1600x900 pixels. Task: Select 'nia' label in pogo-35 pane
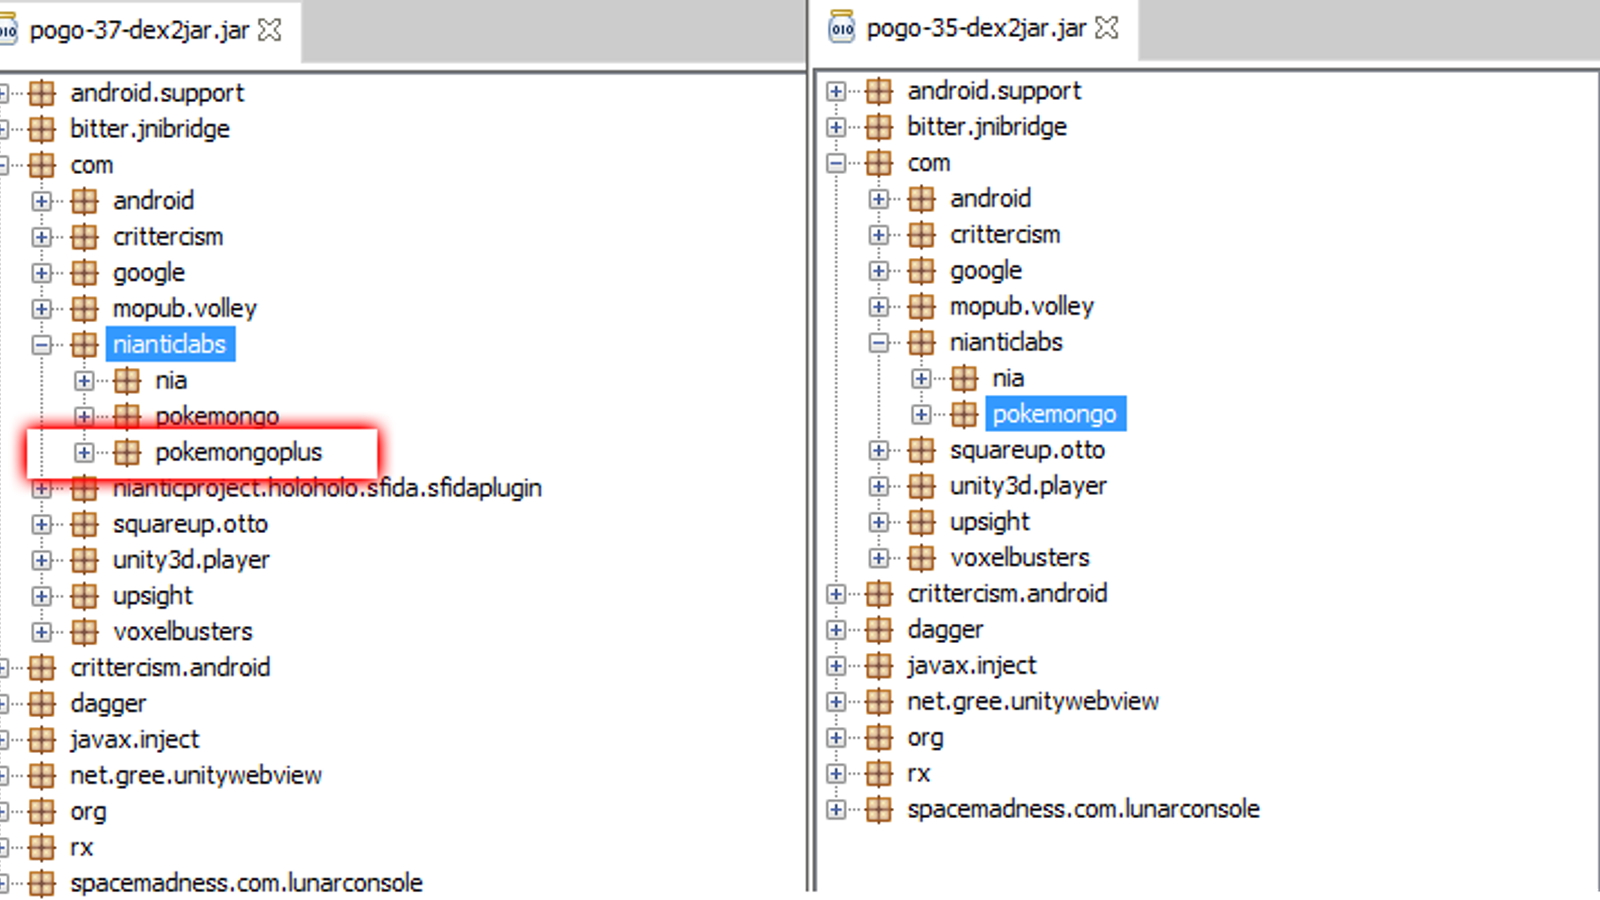coord(1008,379)
